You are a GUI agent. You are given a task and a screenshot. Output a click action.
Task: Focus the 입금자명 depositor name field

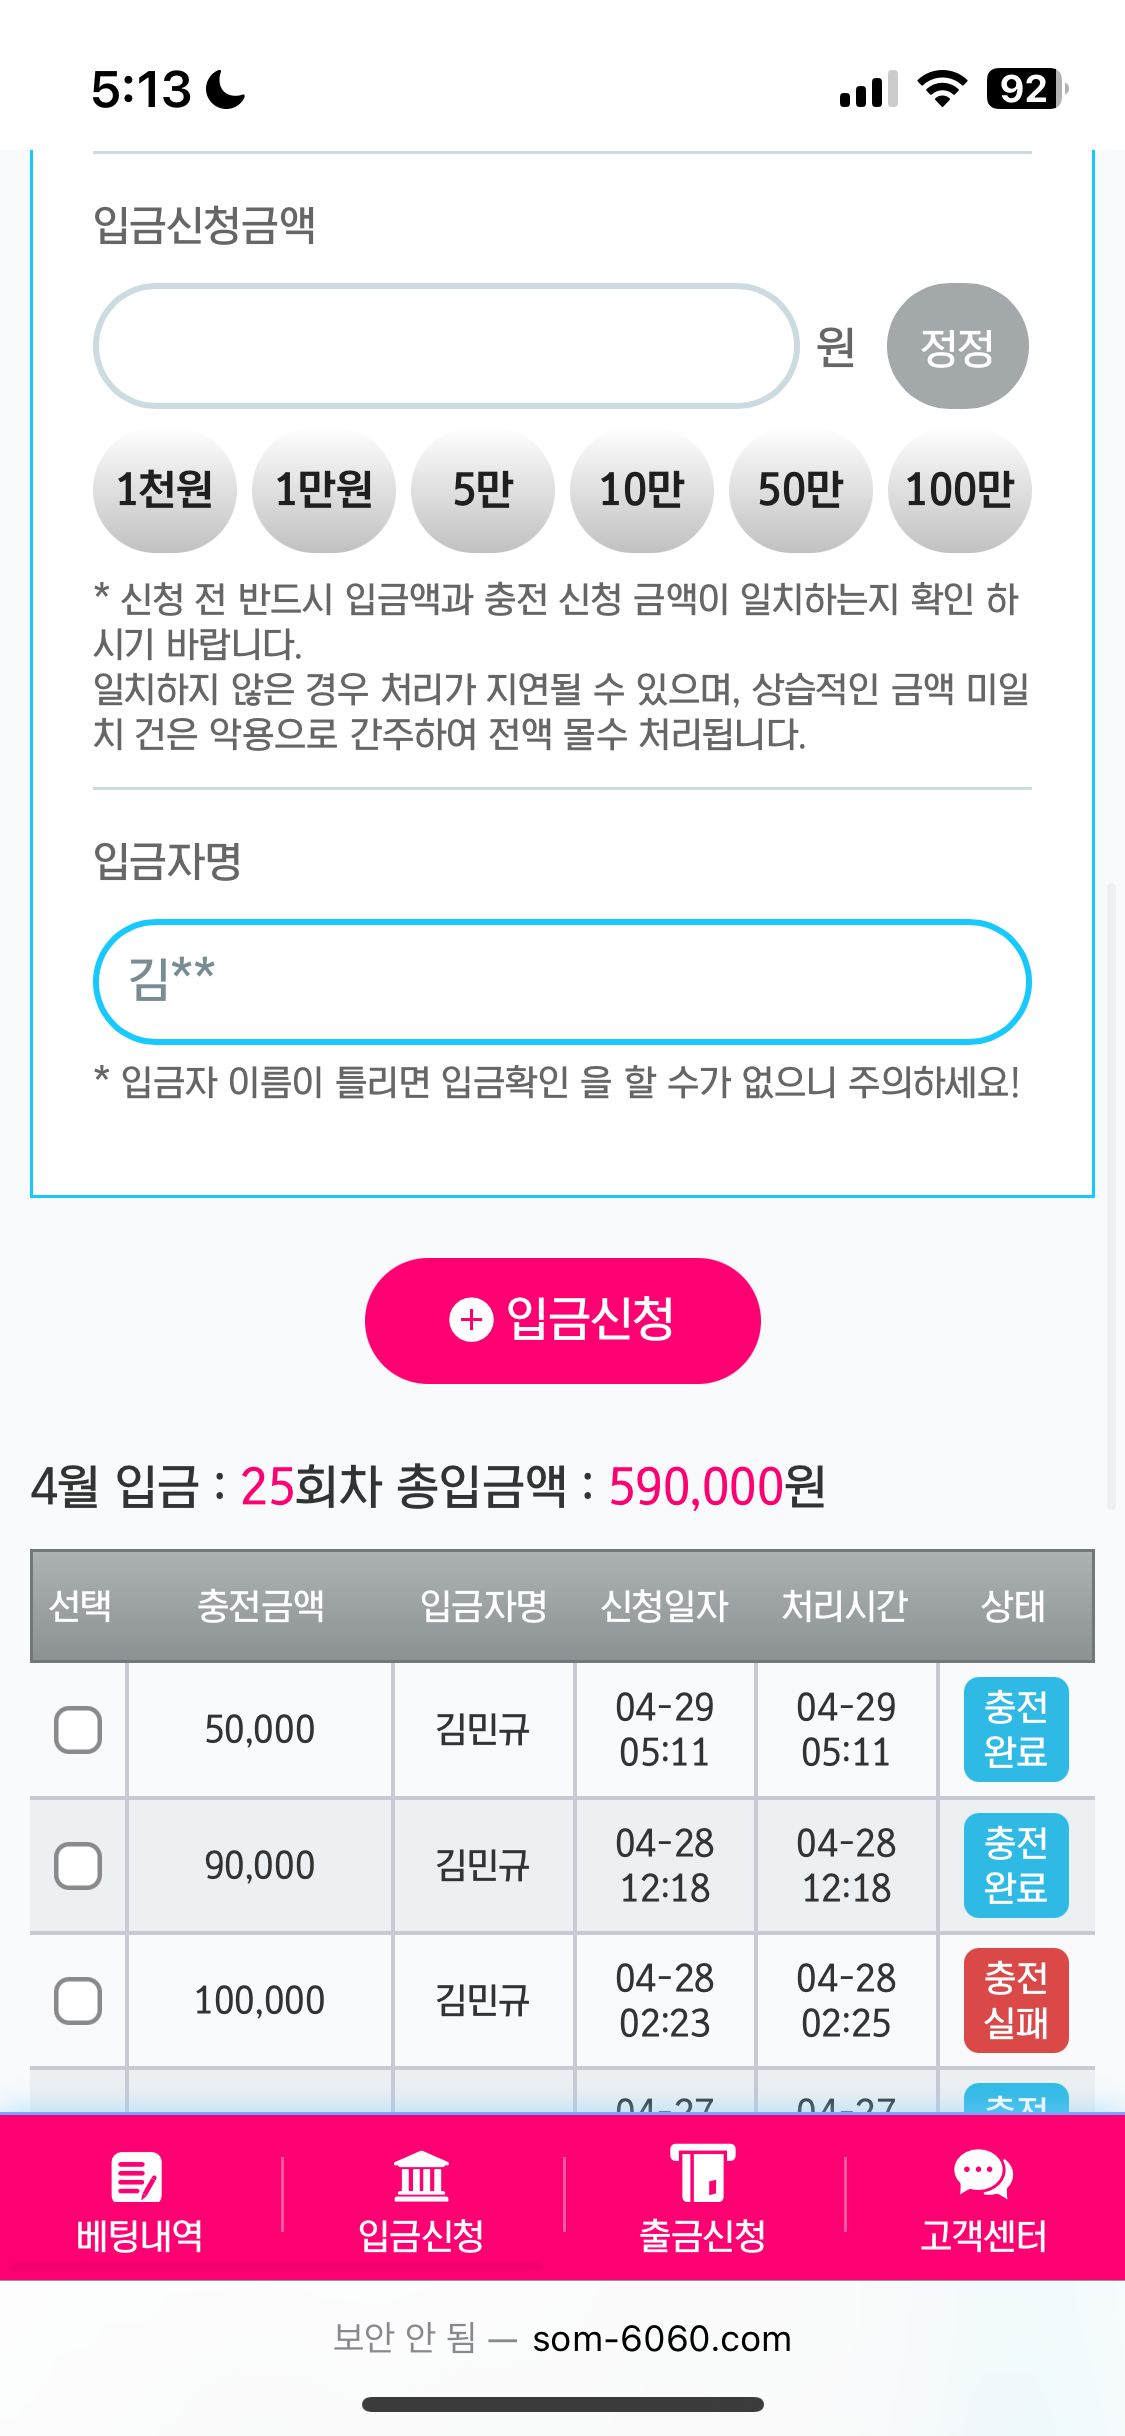pyautogui.click(x=562, y=981)
